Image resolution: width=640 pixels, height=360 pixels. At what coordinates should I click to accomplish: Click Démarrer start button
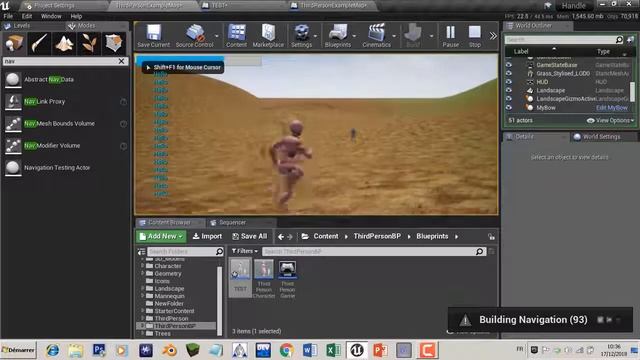(x=19, y=350)
